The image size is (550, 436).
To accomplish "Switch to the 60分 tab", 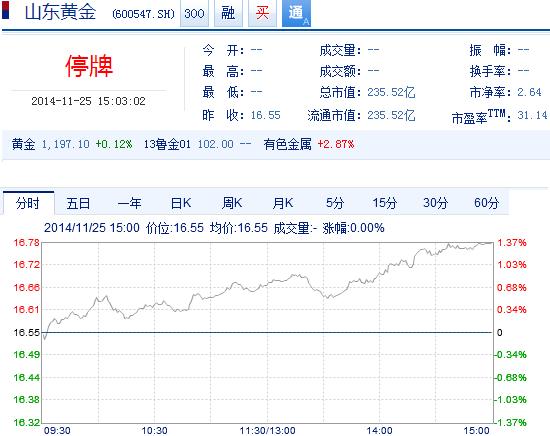I will (487, 203).
